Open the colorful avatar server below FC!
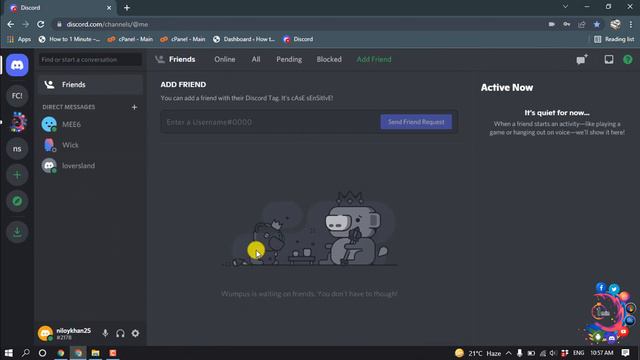This screenshot has height=360, width=640. coord(17,122)
